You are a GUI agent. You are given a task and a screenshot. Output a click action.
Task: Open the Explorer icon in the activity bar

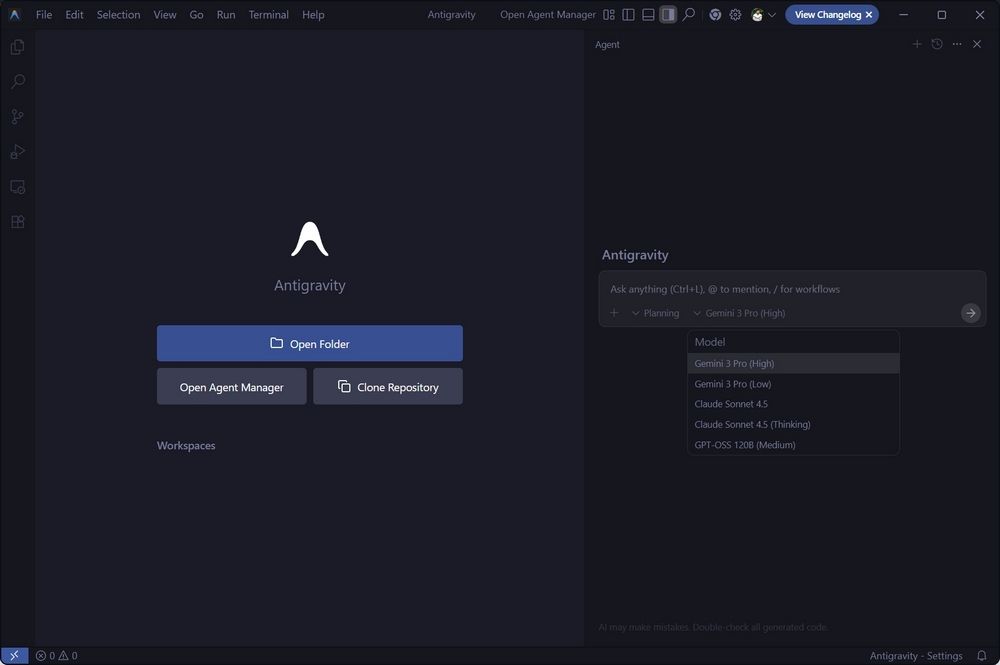17,46
